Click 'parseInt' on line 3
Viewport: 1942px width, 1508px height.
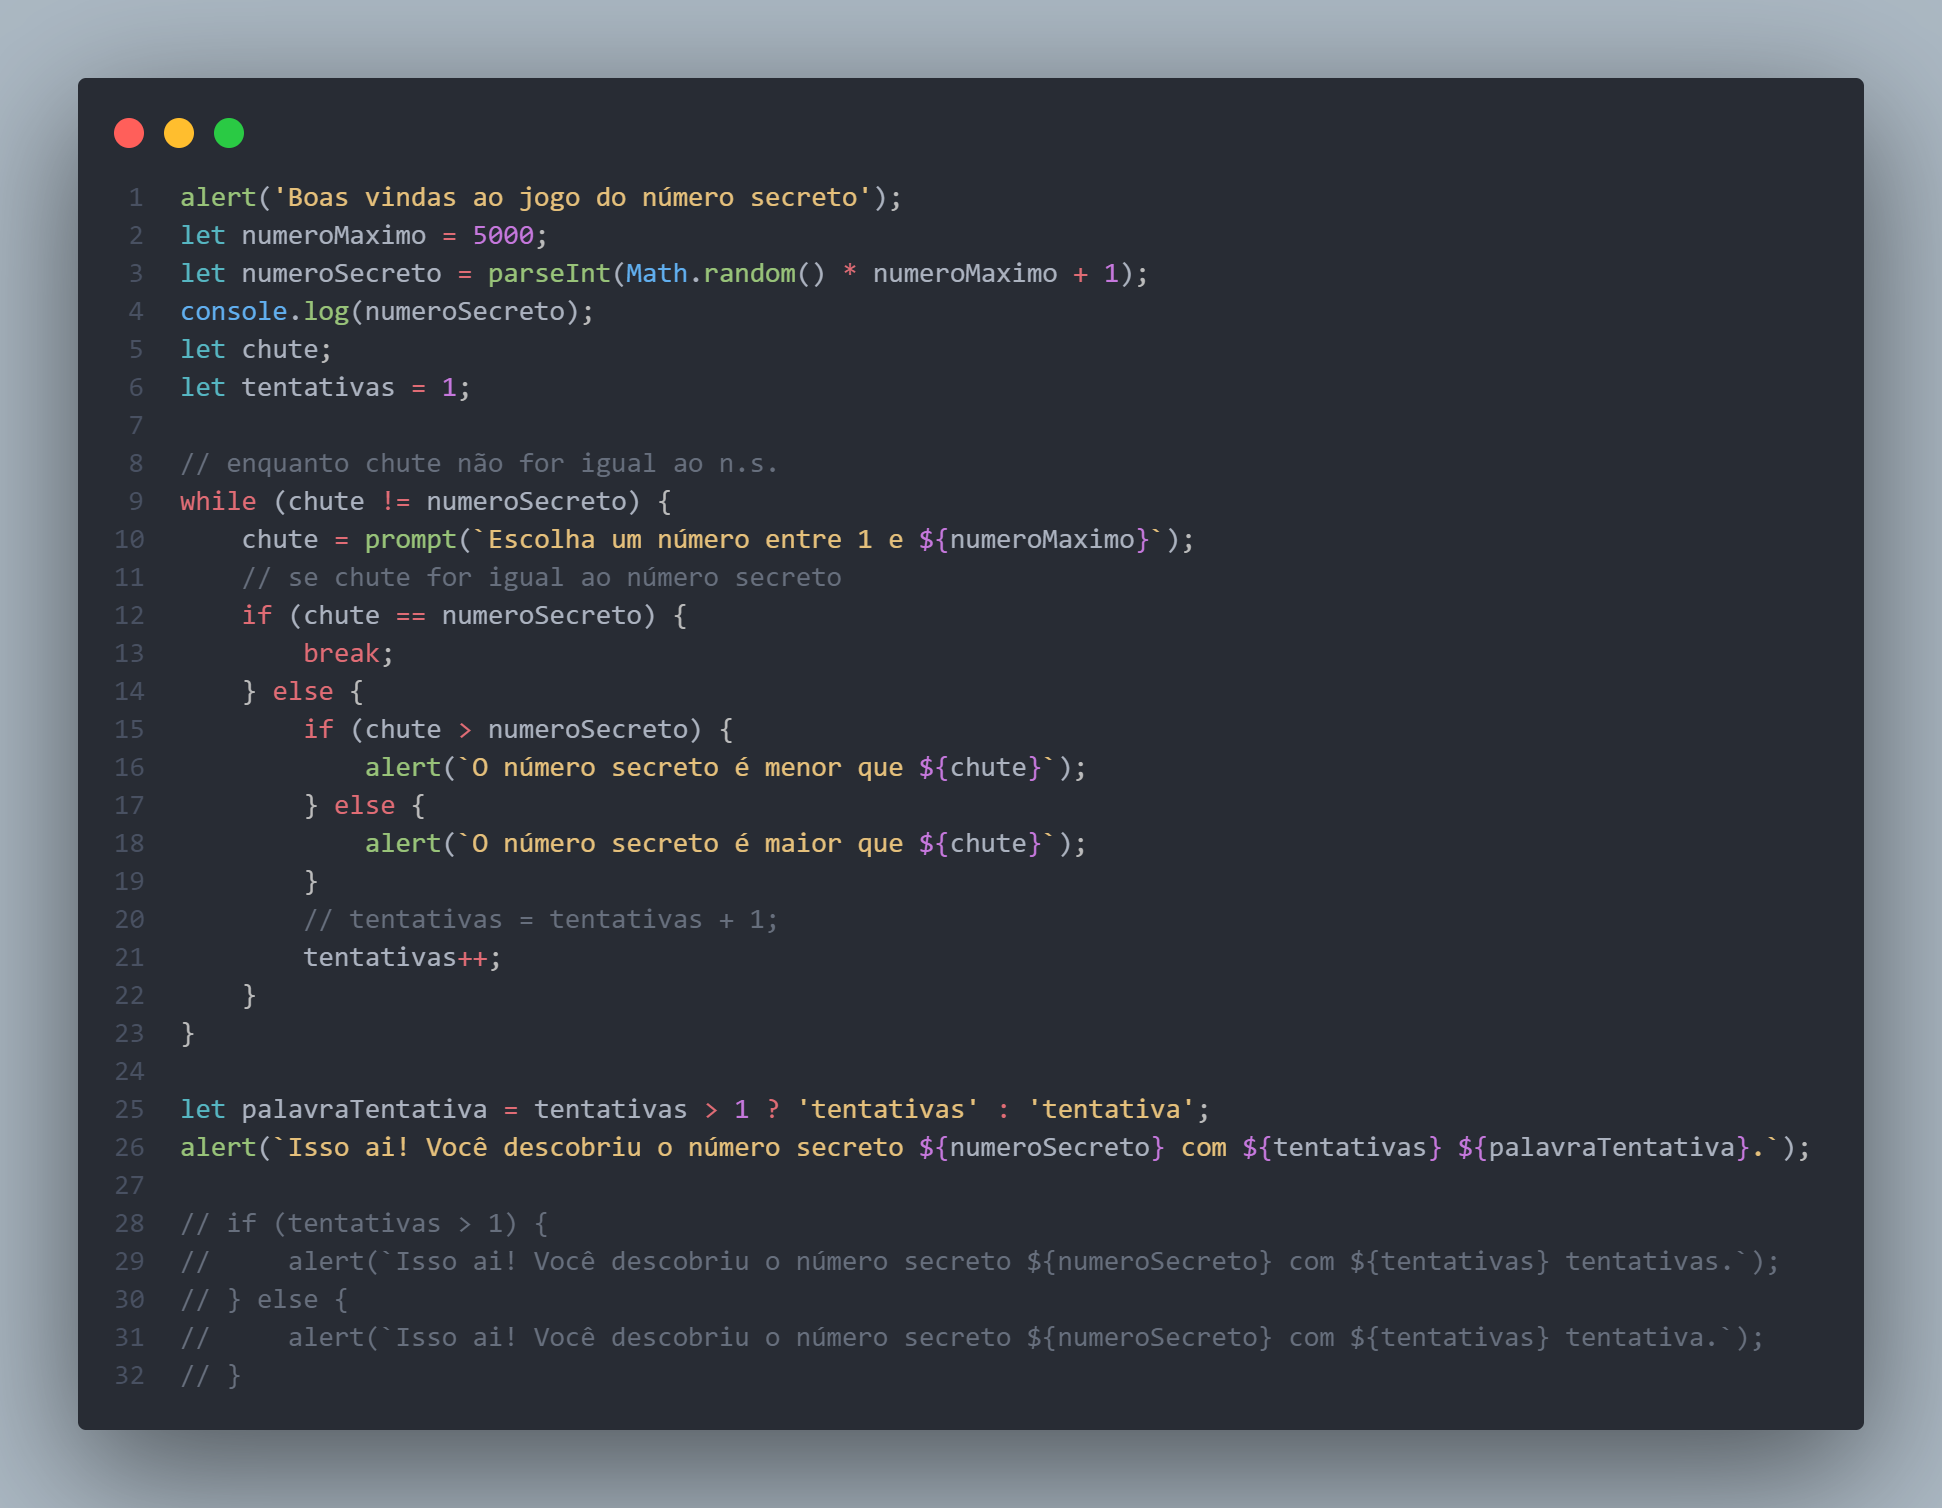point(549,273)
